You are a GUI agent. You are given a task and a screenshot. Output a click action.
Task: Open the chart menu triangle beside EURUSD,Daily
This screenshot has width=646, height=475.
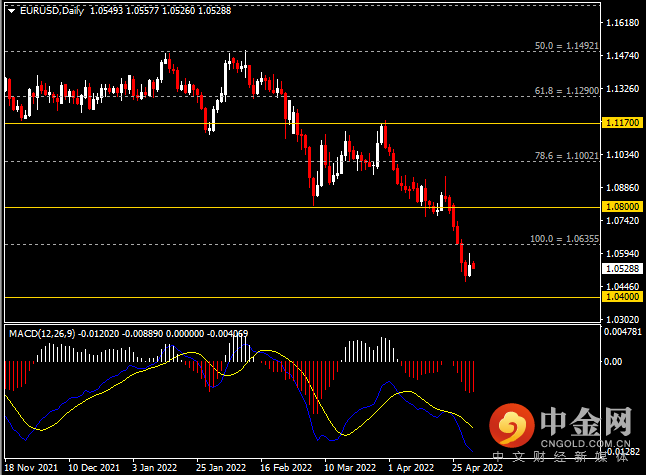(x=12, y=11)
